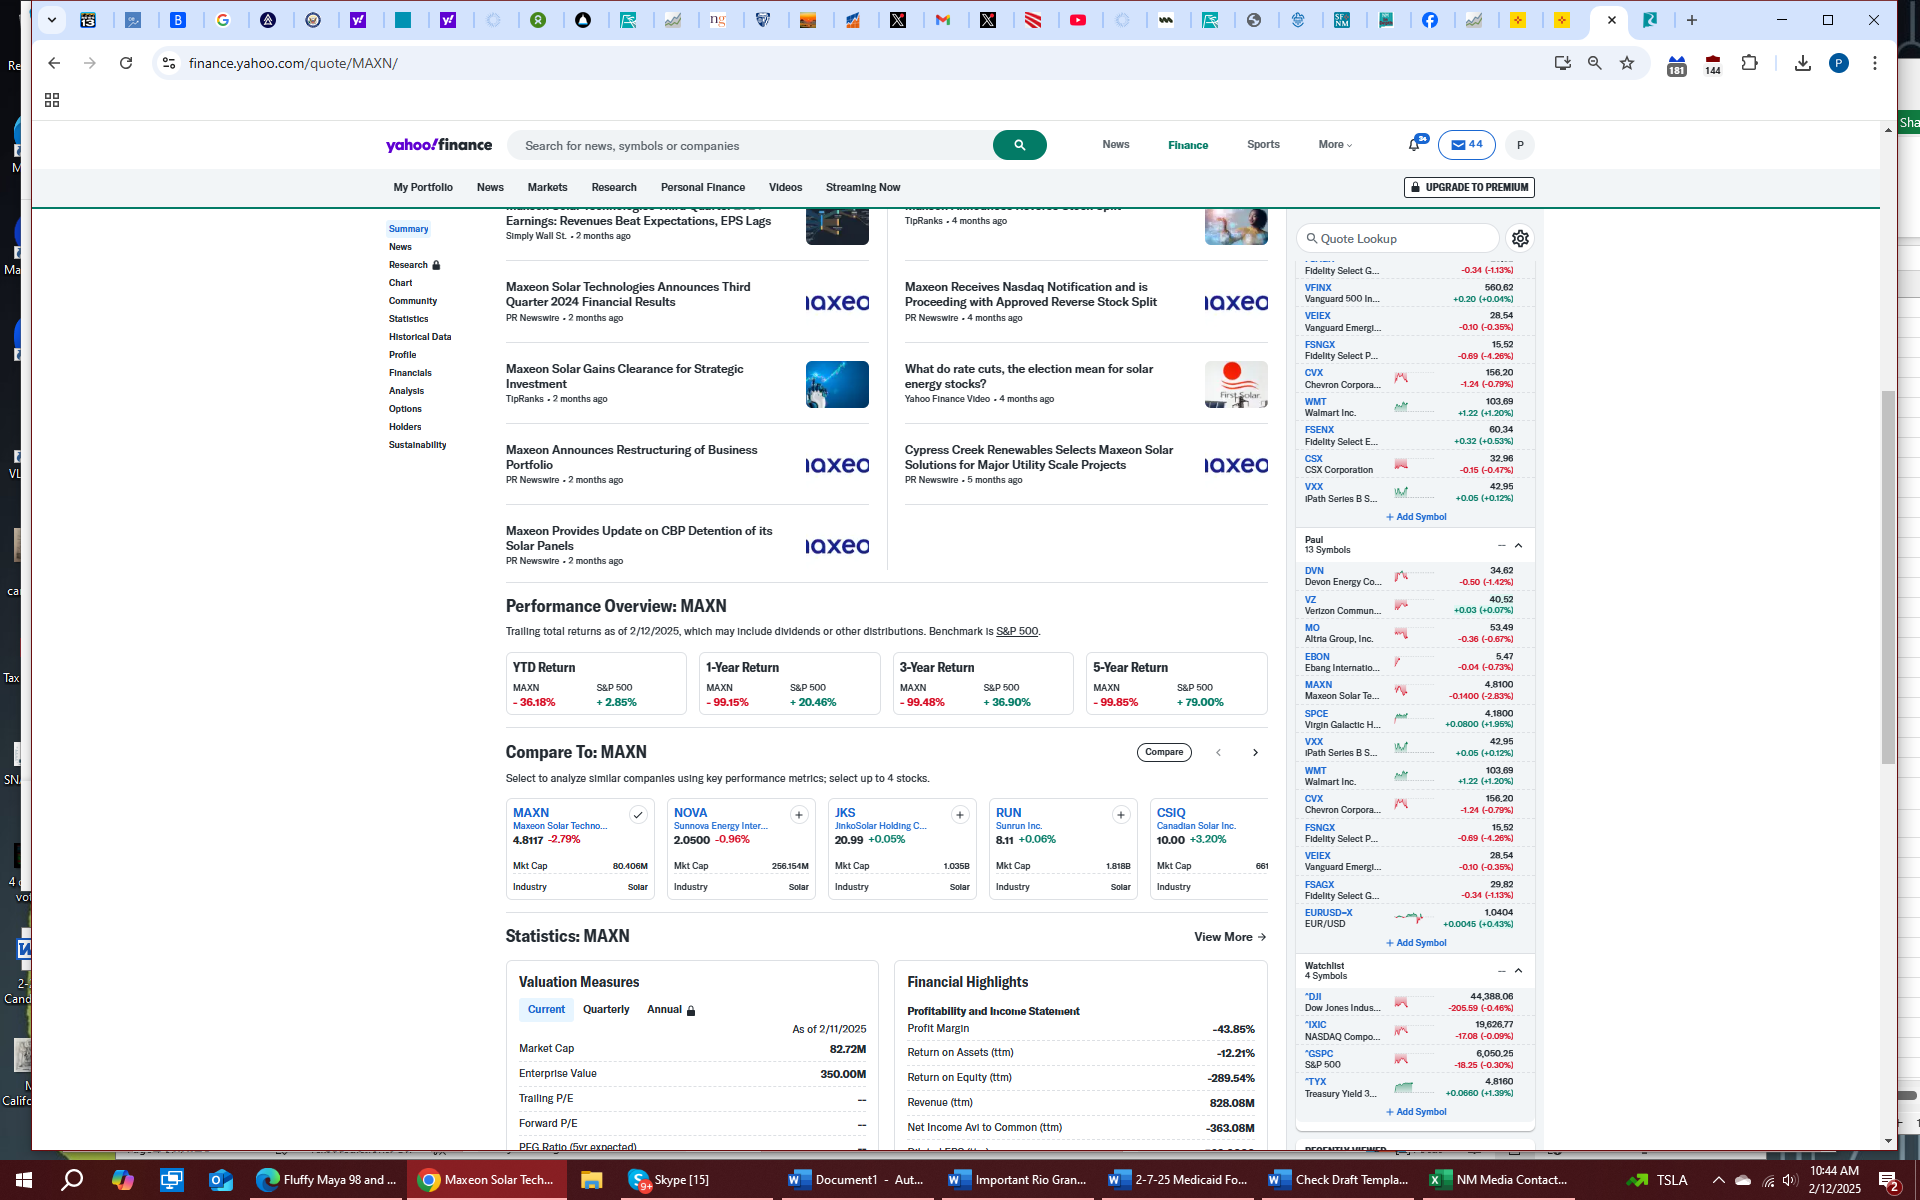Expand the More dropdown in header
This screenshot has width=1920, height=1200.
coord(1334,145)
